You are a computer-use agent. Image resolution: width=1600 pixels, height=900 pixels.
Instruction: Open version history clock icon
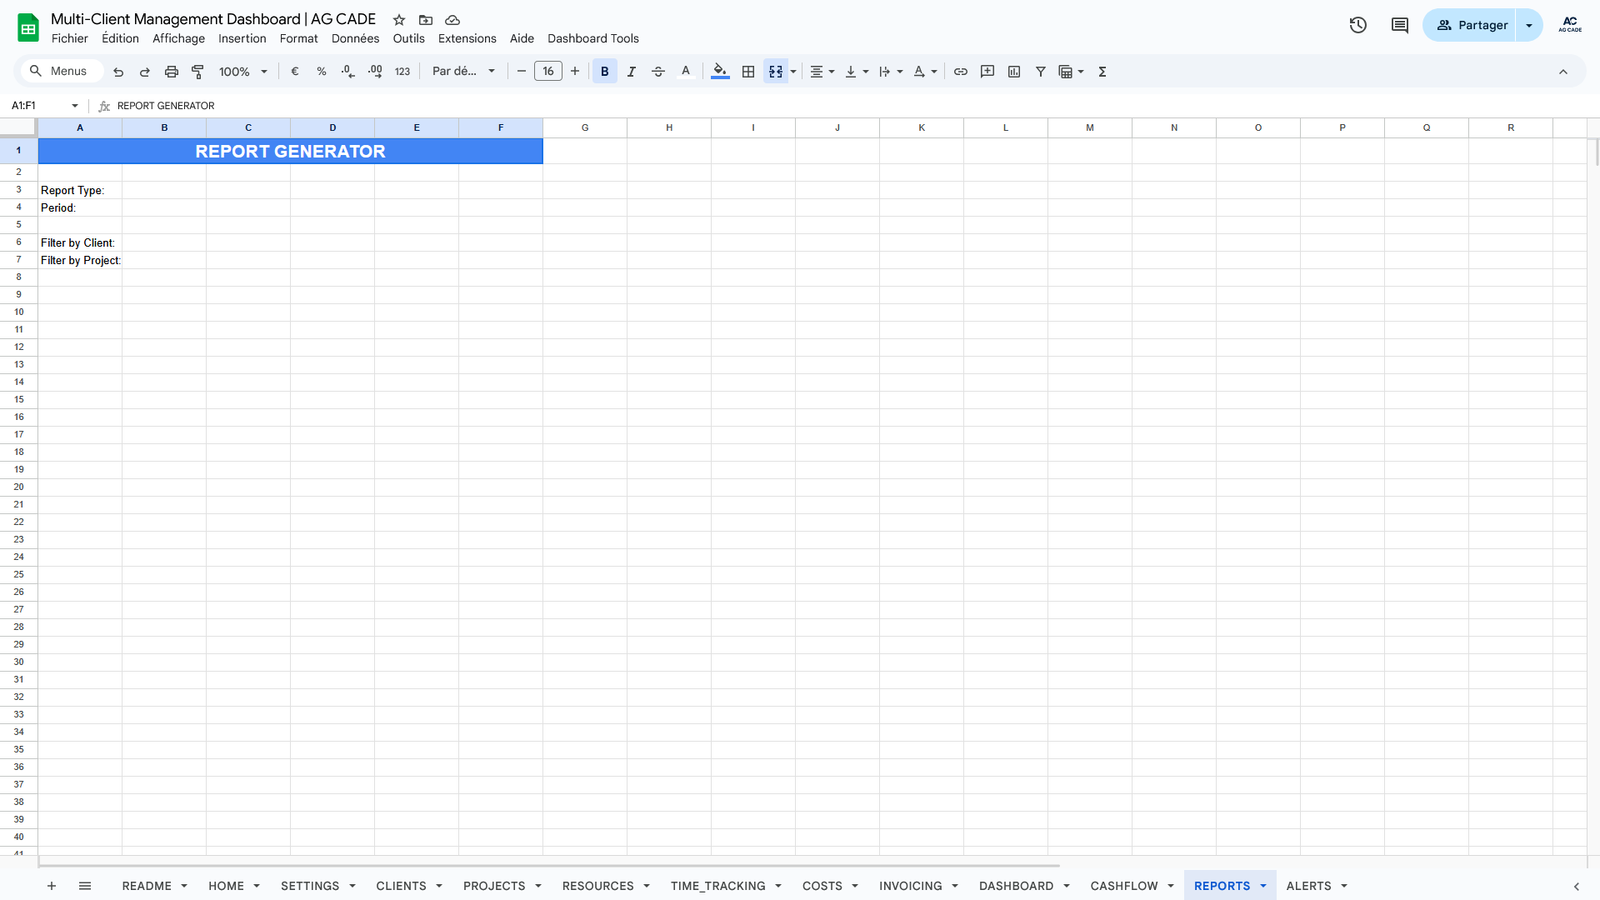(x=1357, y=25)
